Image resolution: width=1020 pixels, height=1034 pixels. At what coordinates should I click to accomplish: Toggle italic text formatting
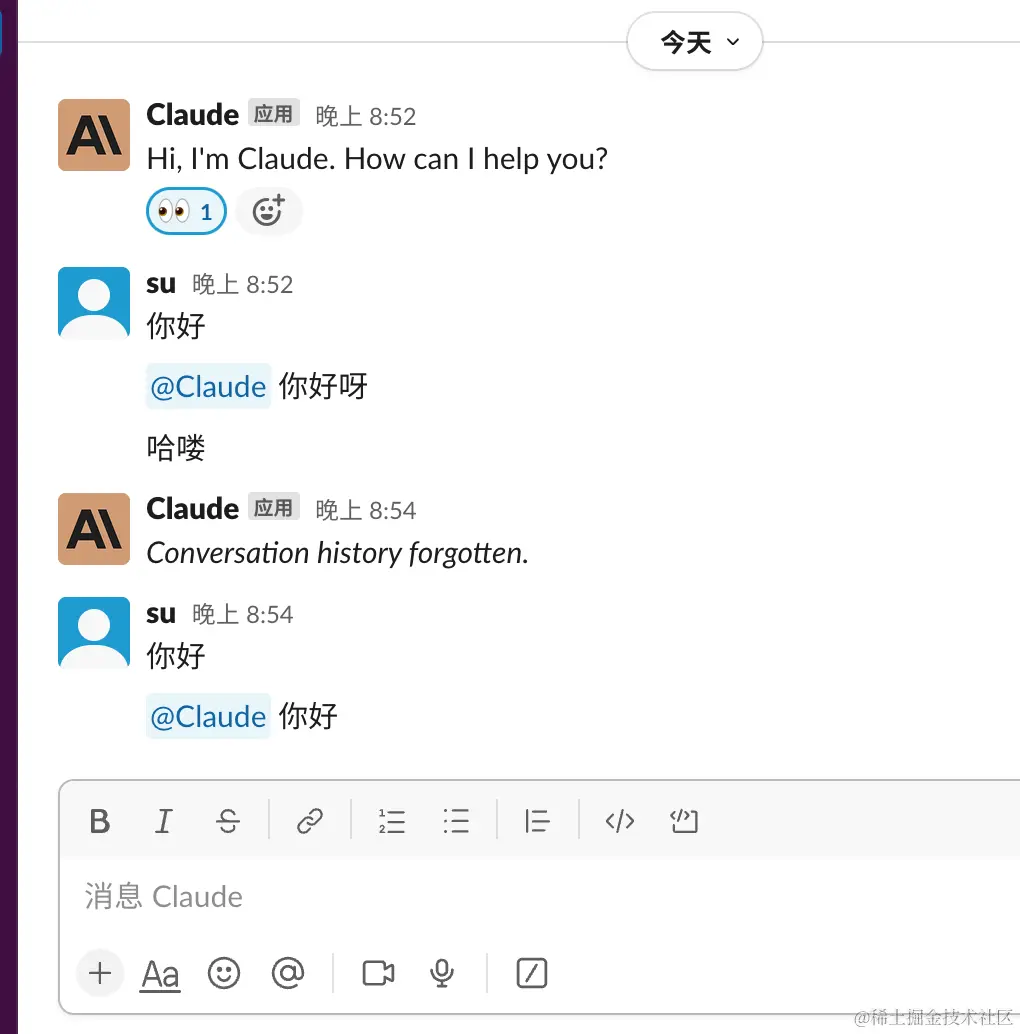coord(163,821)
